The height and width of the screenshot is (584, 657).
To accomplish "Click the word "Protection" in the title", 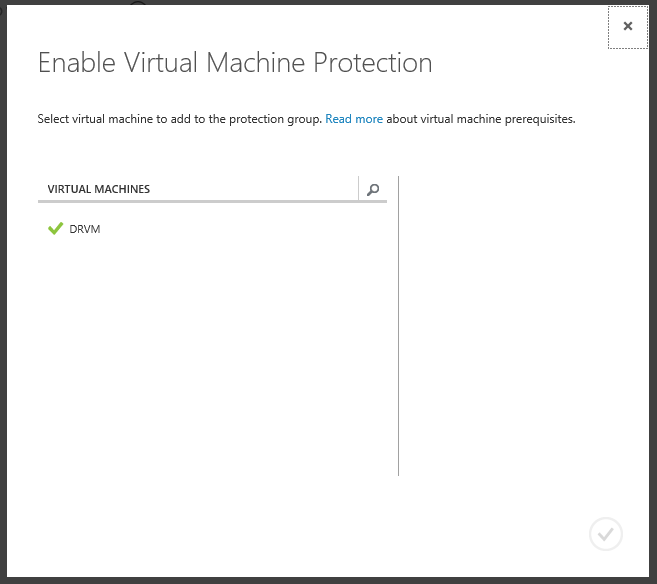I will coord(373,63).
